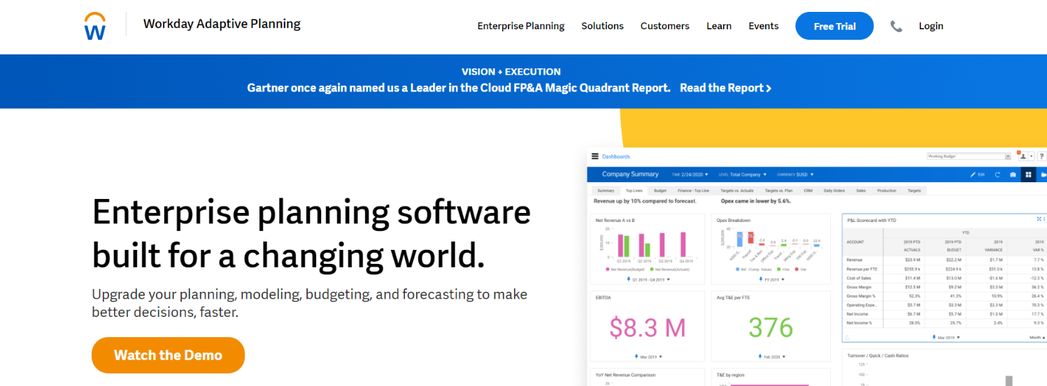This screenshot has width=1047, height=386.
Task: Click the VISION + EXECUTION banner heading
Action: click(511, 71)
